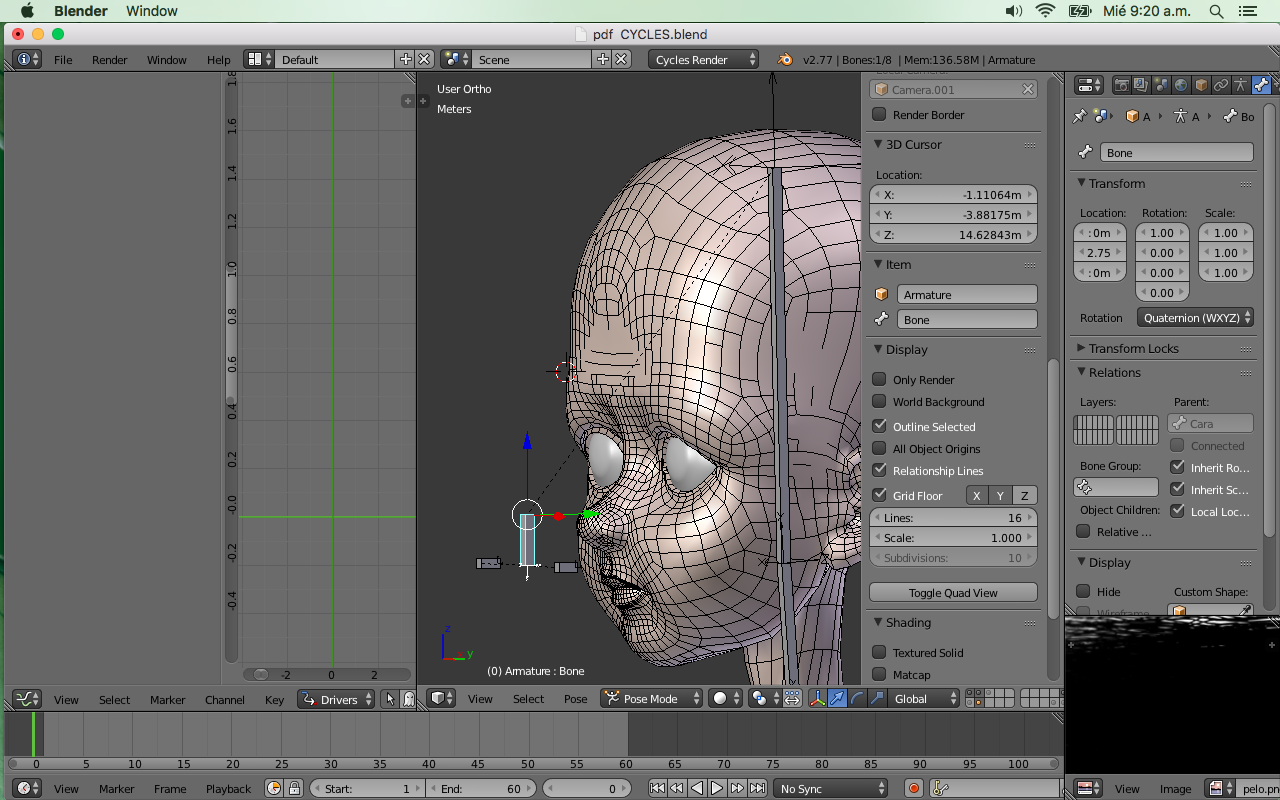Open the Render properties camera tab
The width and height of the screenshot is (1280, 800).
pos(1121,85)
